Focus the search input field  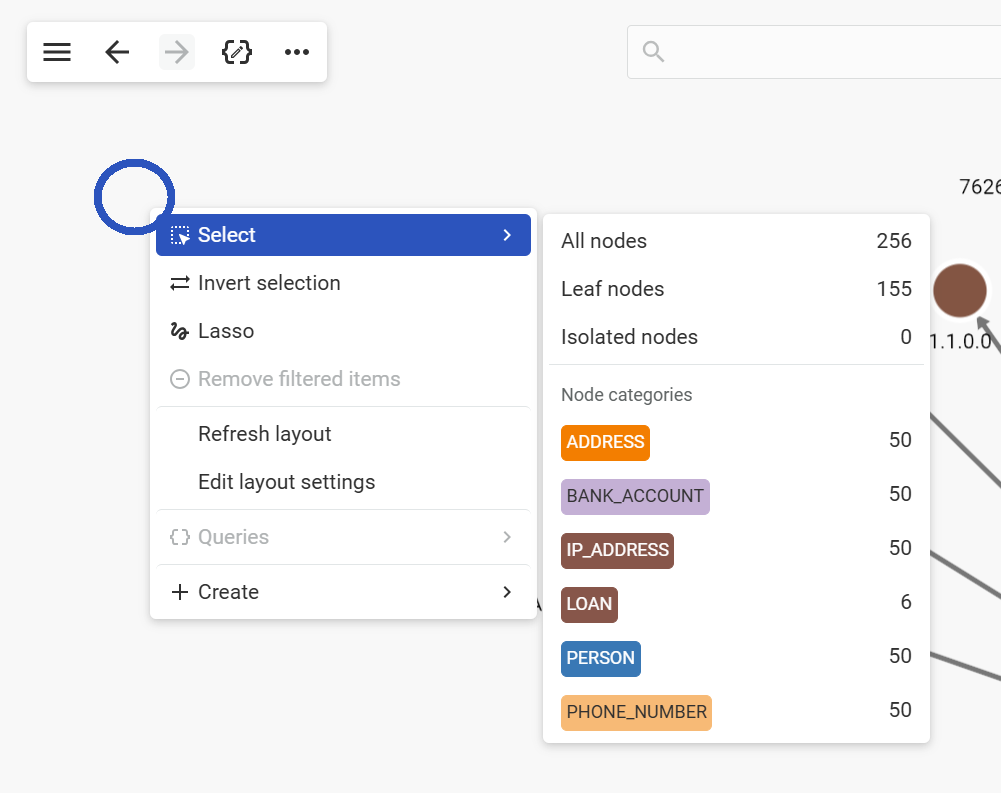pyautogui.click(x=830, y=52)
